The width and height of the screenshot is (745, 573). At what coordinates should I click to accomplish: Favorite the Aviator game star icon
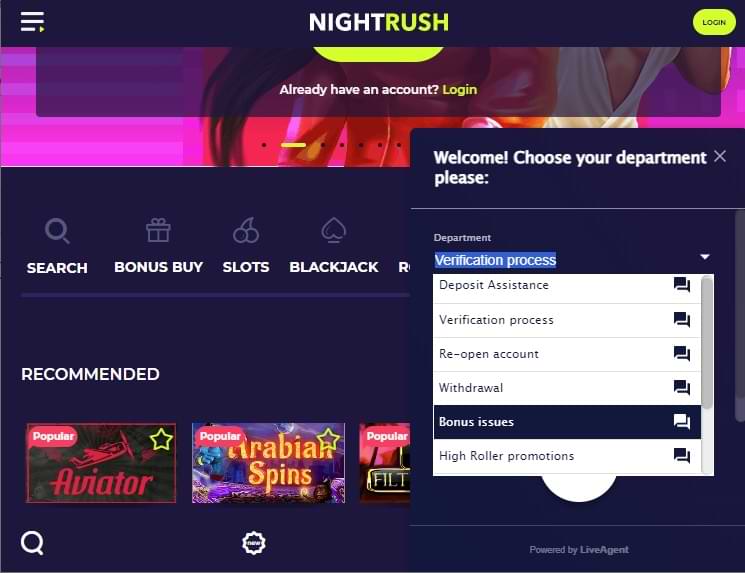161,439
